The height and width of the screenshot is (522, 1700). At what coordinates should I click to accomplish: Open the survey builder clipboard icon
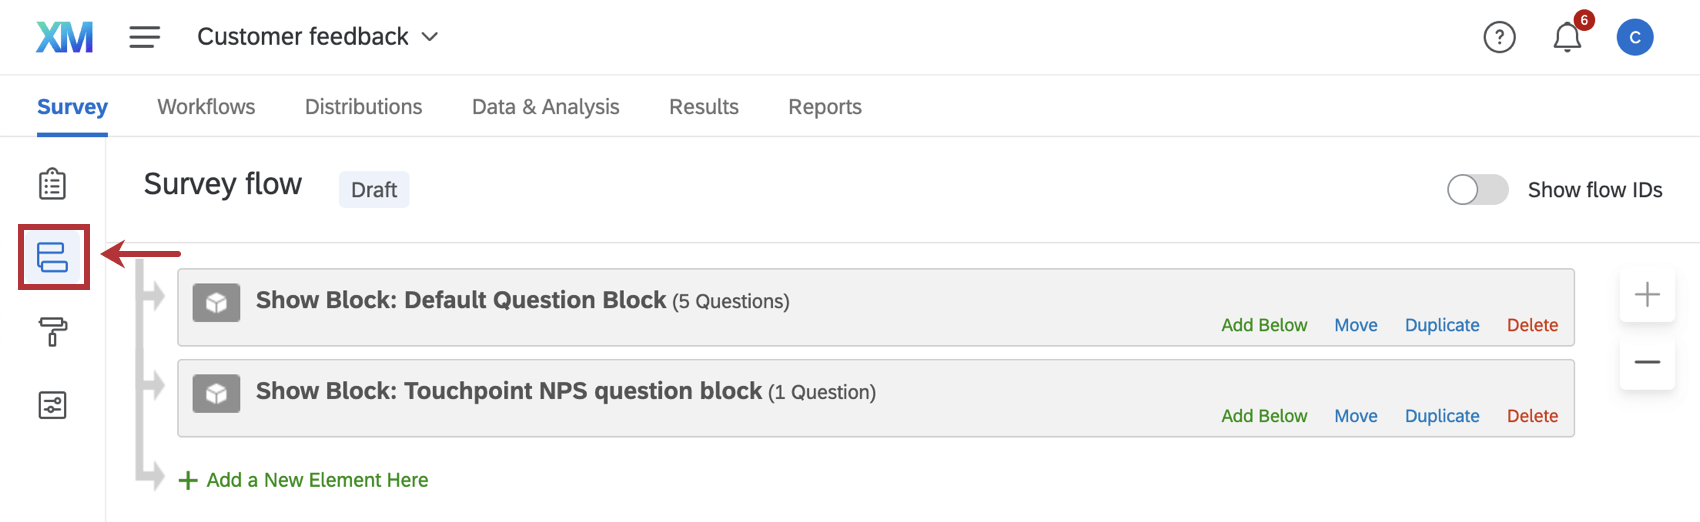click(53, 184)
